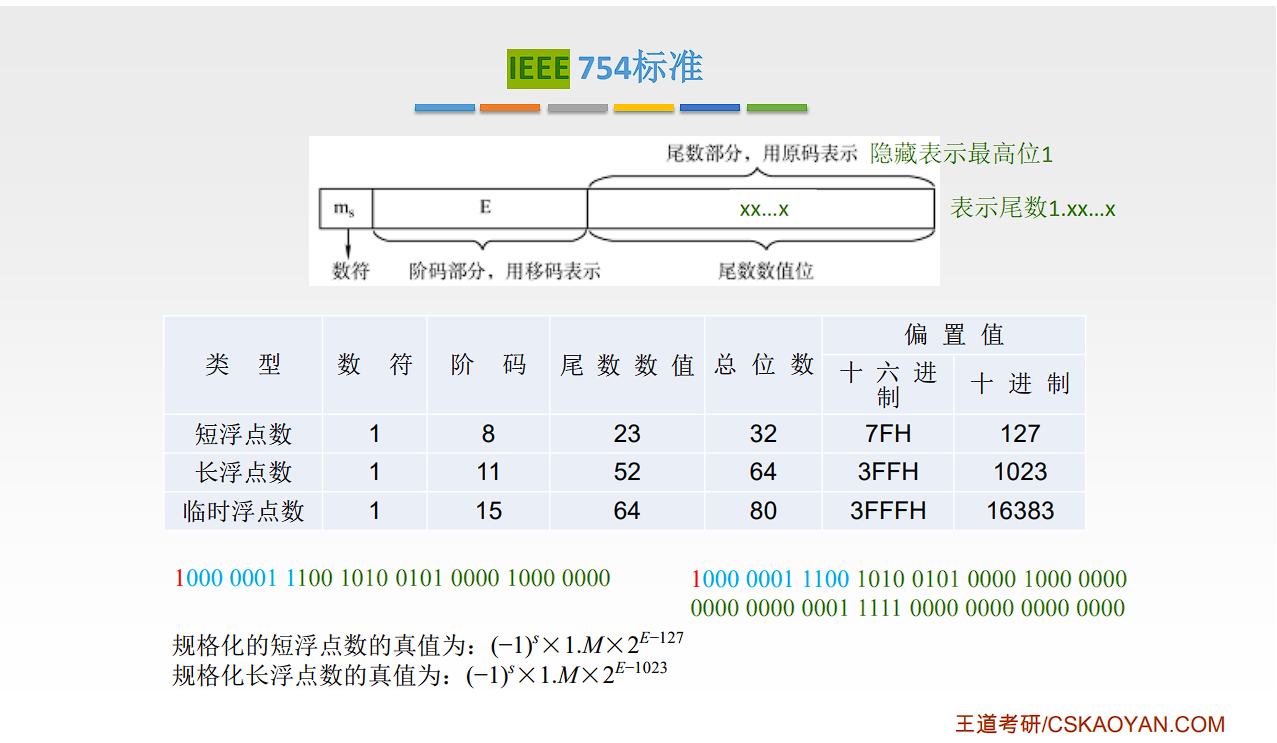The width and height of the screenshot is (1277, 743).
Task: Select total bits "64" in 长浮点数 row
Action: pos(763,472)
